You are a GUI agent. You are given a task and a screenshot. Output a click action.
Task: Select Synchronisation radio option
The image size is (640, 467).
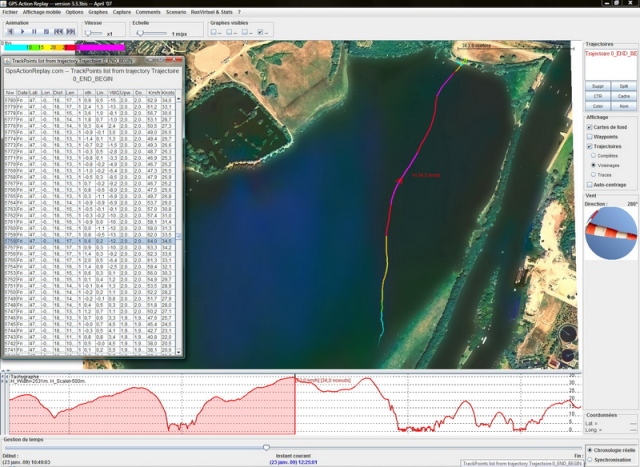[590, 460]
